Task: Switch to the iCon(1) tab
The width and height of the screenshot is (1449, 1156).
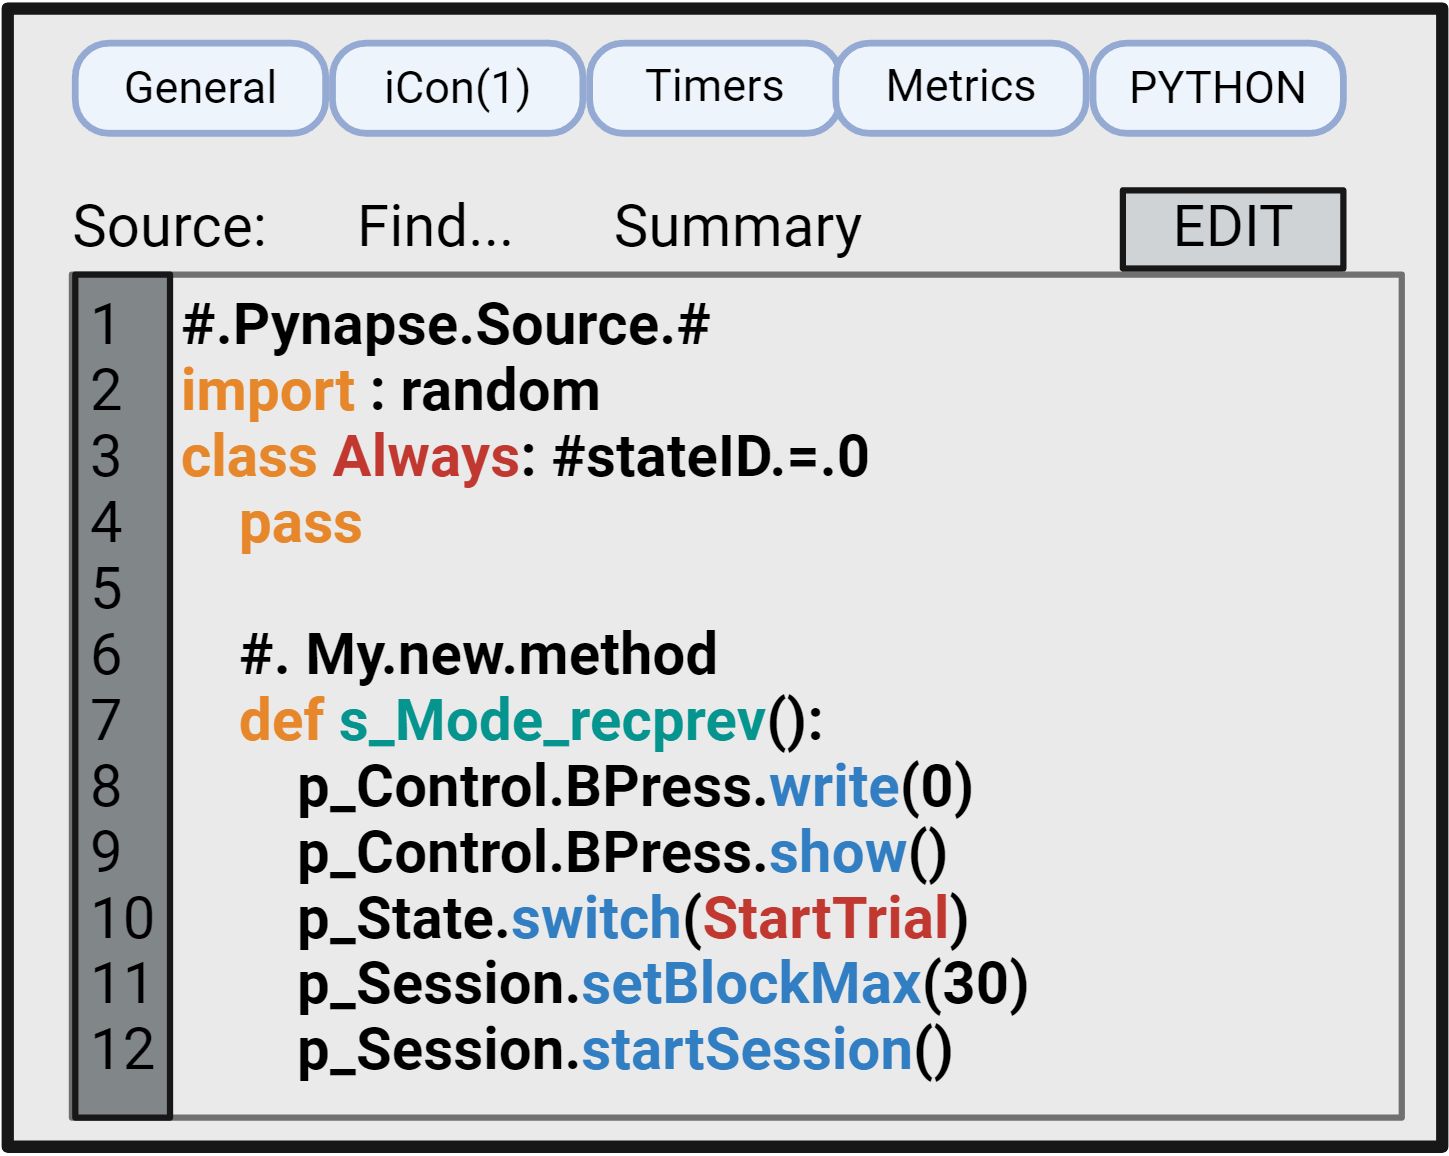Action: (457, 88)
